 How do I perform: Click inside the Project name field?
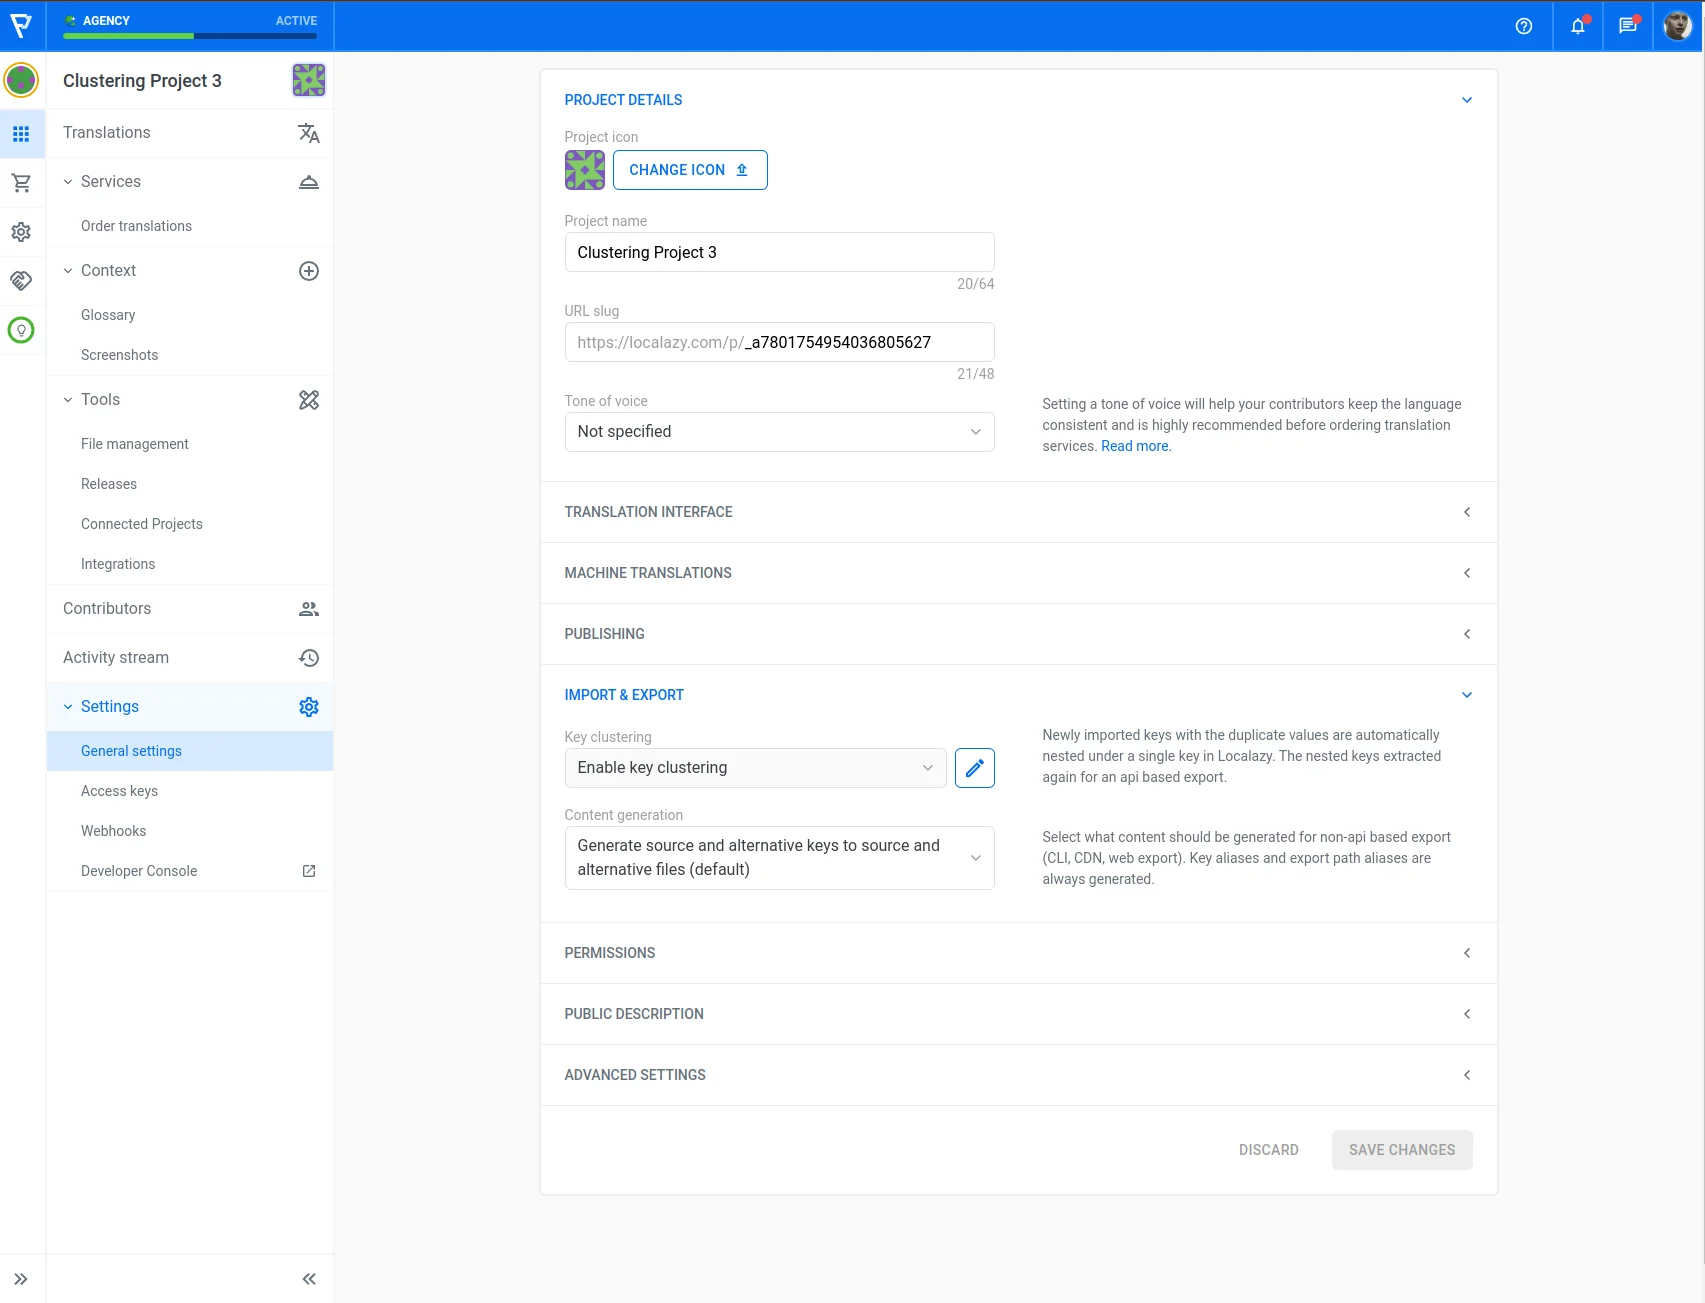pyautogui.click(x=779, y=252)
